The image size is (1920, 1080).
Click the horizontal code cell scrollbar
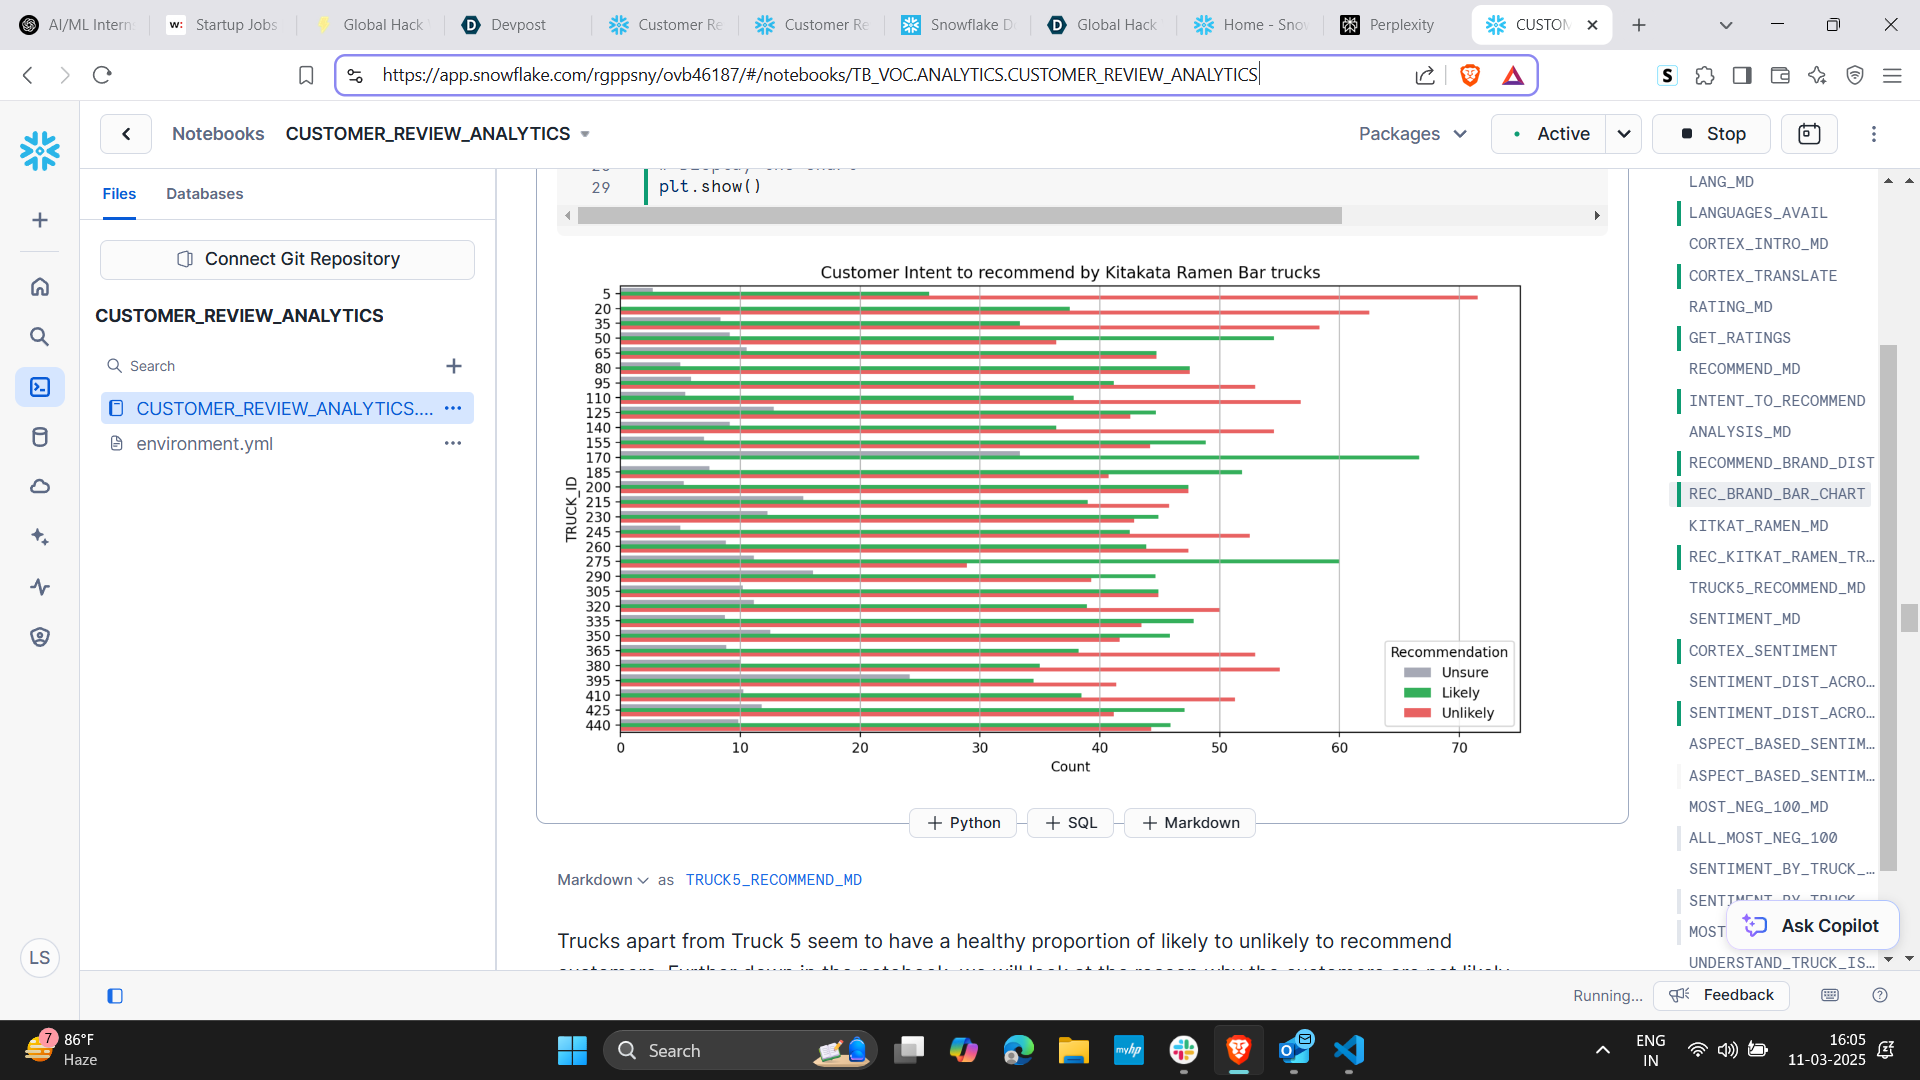point(960,216)
